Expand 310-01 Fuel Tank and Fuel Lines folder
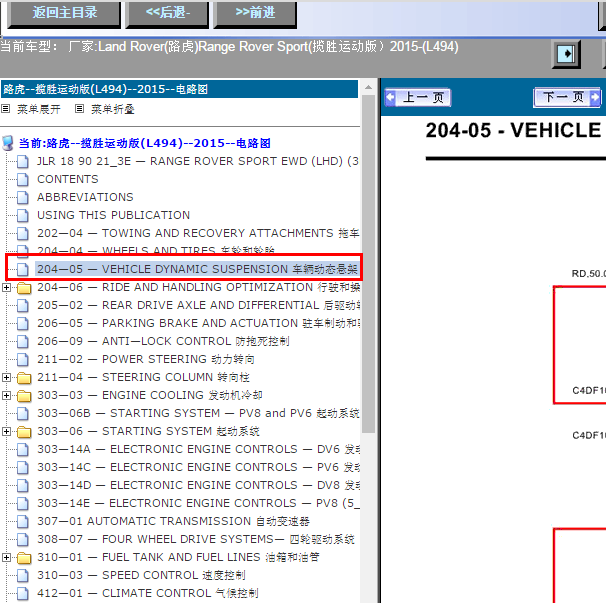This screenshot has width=606, height=603. 6,557
